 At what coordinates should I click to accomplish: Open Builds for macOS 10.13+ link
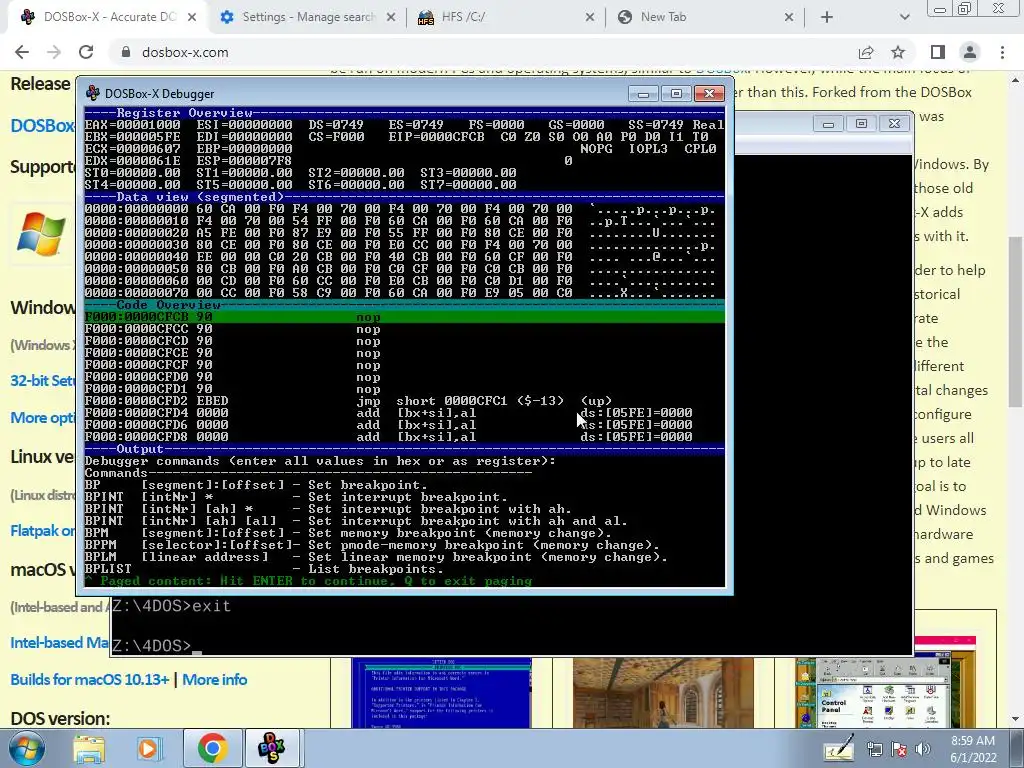pos(89,679)
